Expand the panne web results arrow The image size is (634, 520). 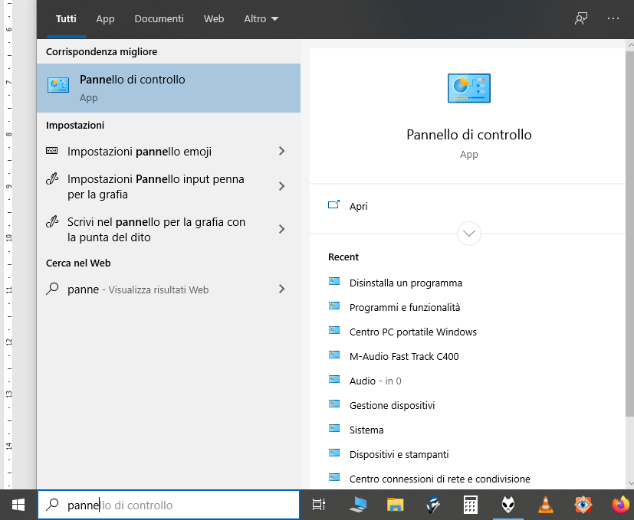(x=282, y=289)
